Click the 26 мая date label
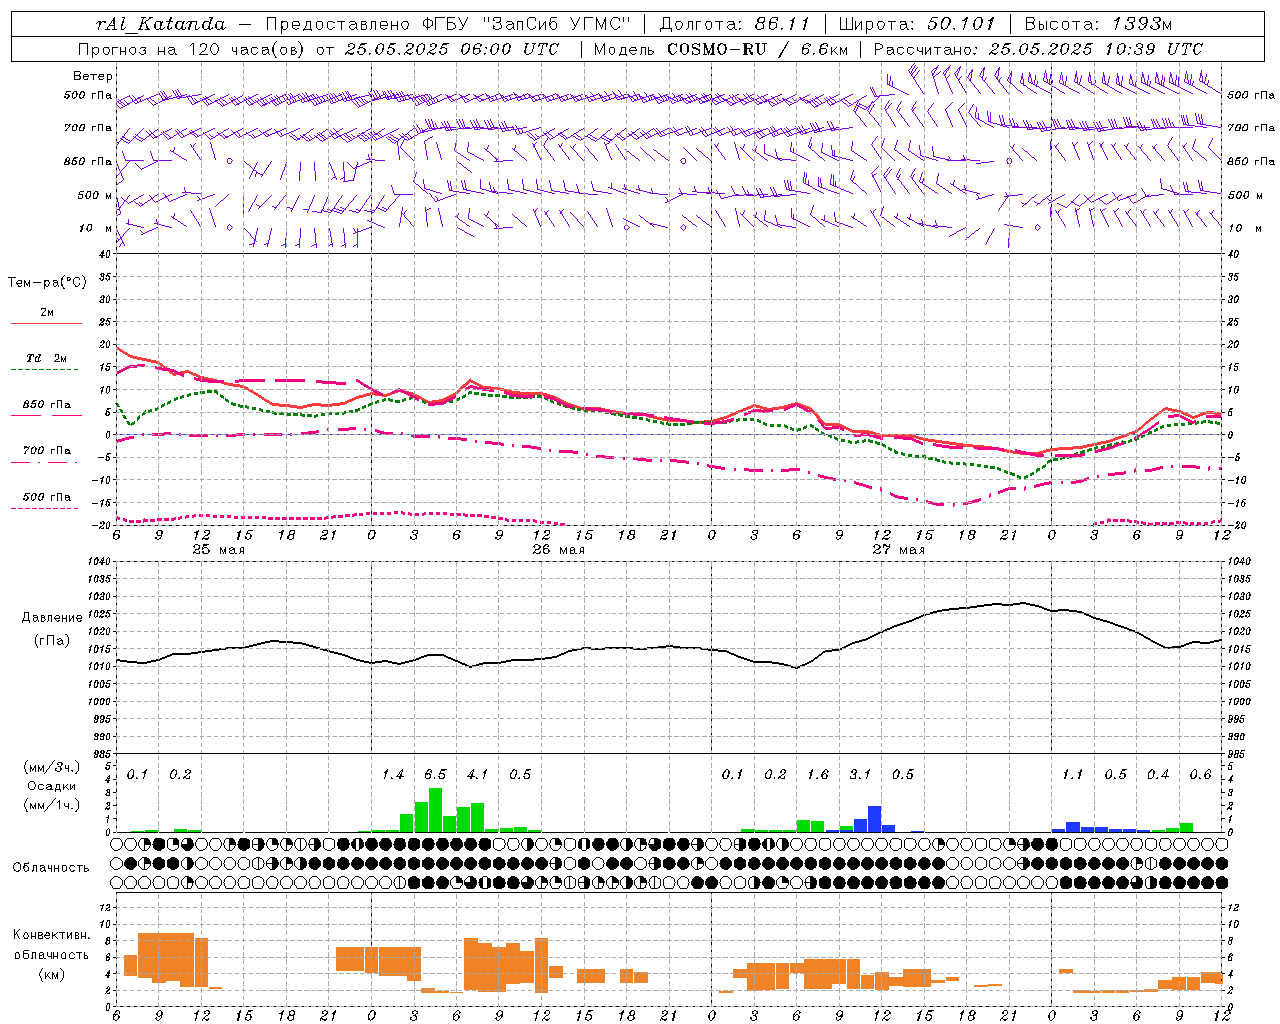 coord(559,550)
